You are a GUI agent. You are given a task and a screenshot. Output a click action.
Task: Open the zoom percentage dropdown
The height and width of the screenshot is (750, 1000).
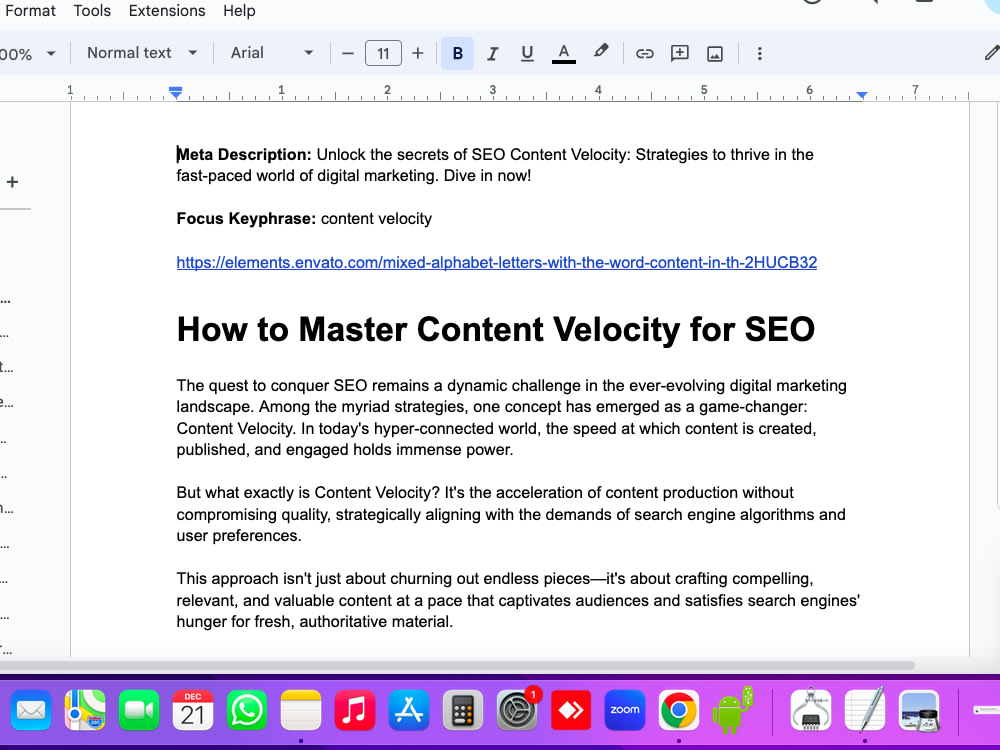[x=27, y=54]
